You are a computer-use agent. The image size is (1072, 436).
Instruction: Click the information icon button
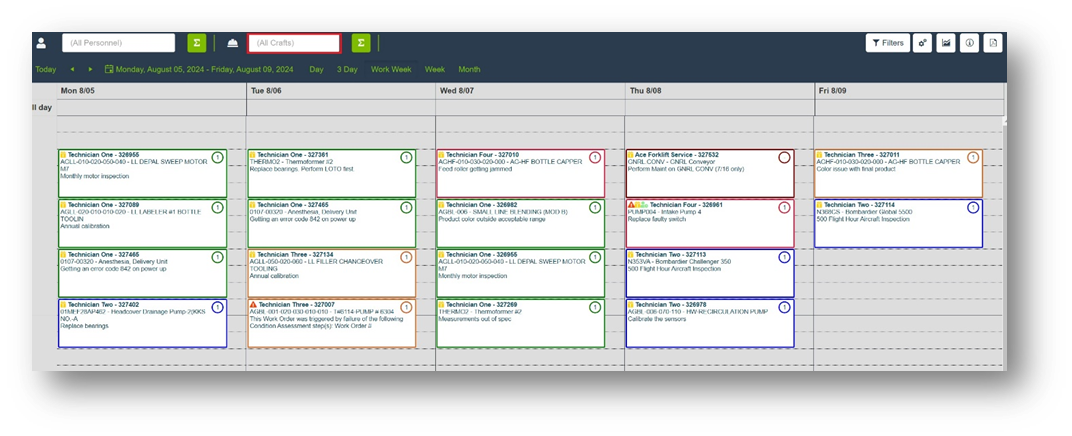pos(969,43)
